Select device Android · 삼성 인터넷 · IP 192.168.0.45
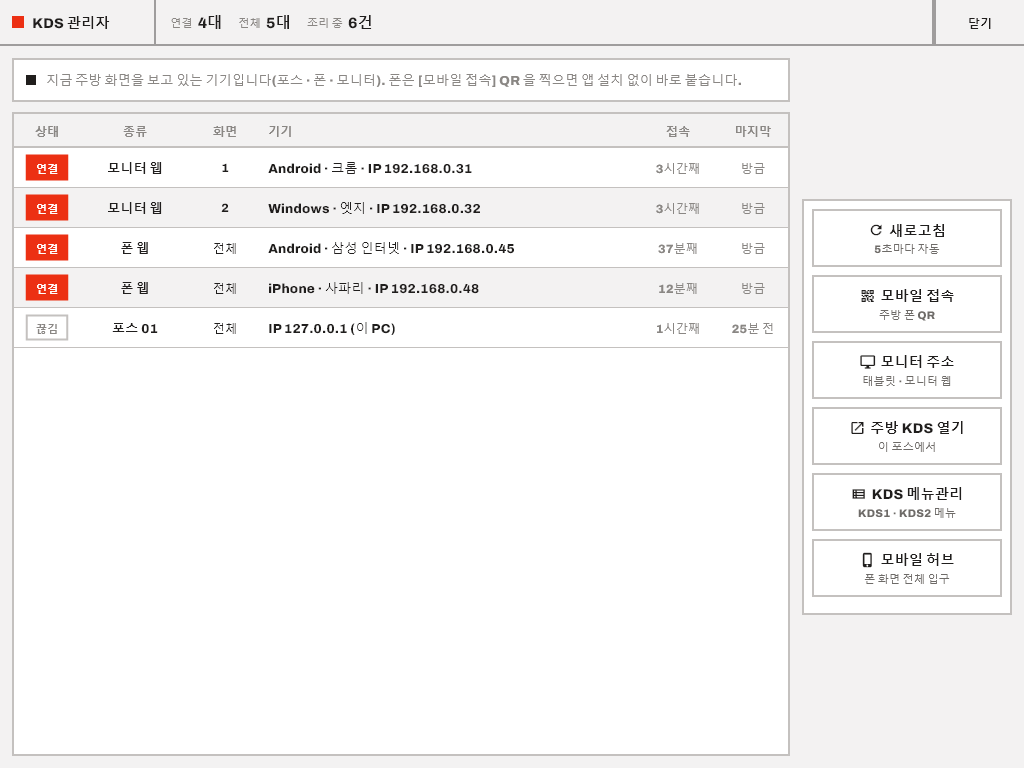Viewport: 1024px width, 768px height. pos(401,248)
